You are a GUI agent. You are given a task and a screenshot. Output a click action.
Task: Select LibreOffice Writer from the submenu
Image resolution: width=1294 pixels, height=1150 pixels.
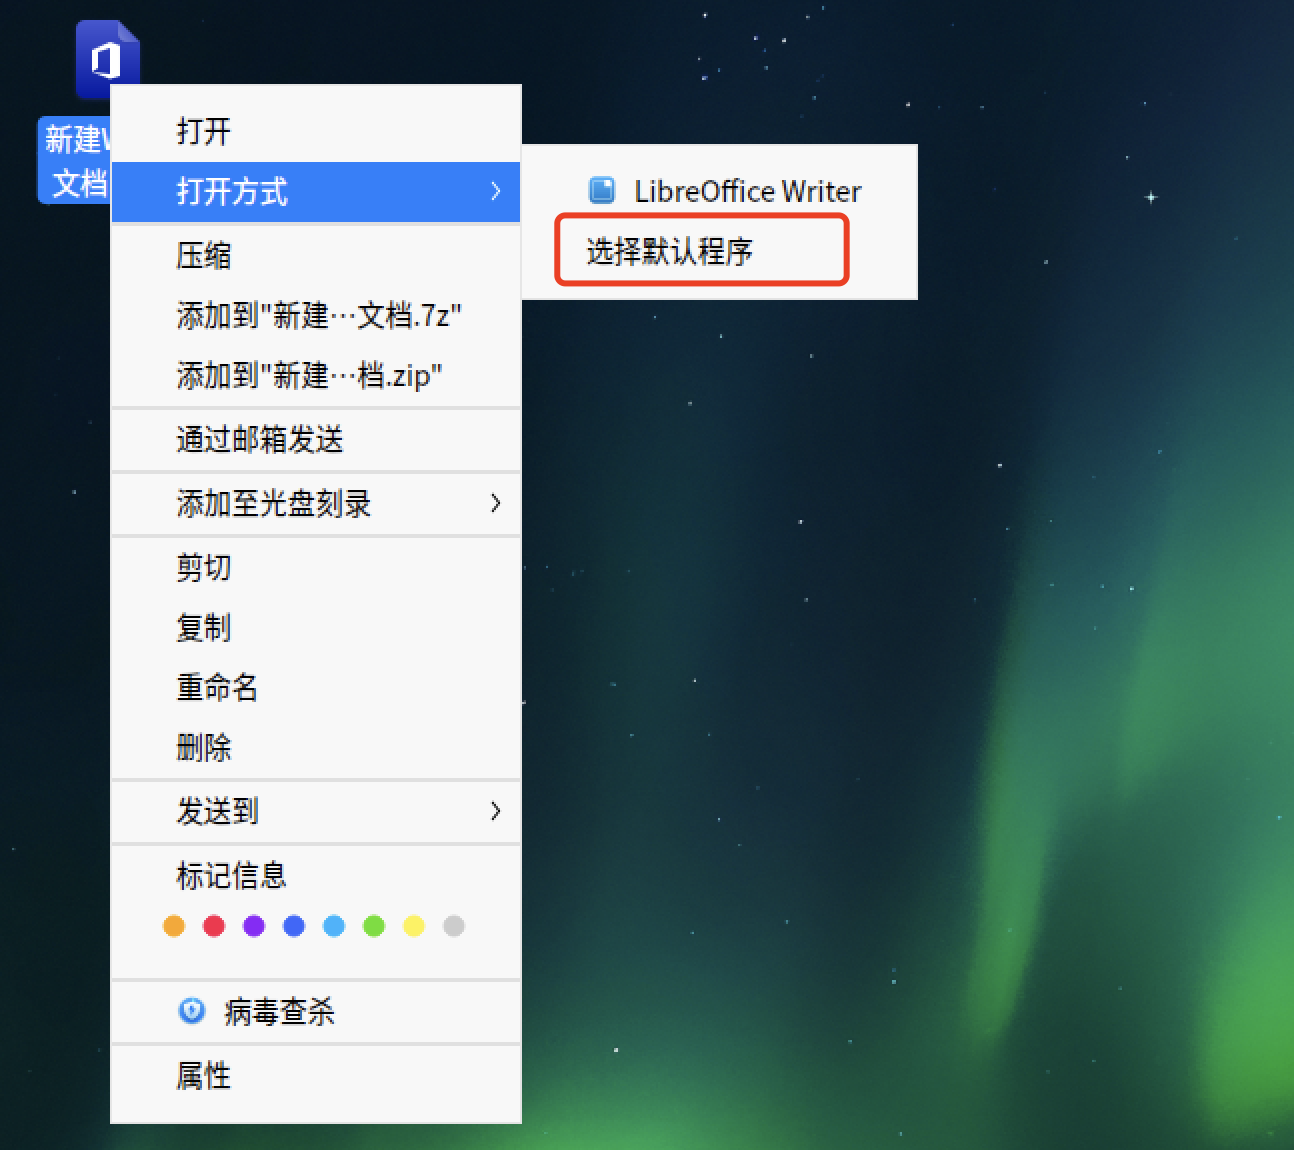click(x=745, y=191)
